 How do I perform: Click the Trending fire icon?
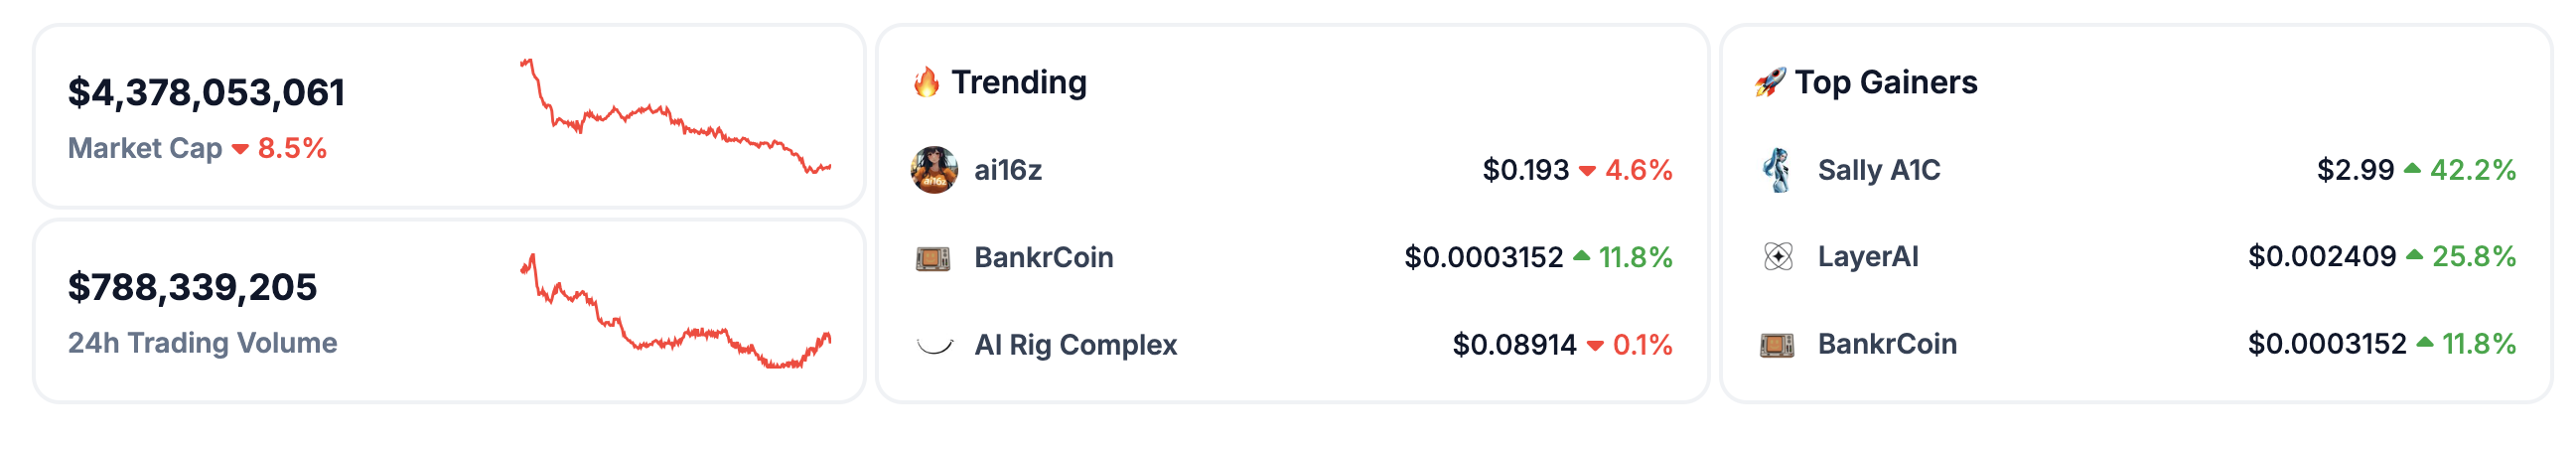click(927, 82)
